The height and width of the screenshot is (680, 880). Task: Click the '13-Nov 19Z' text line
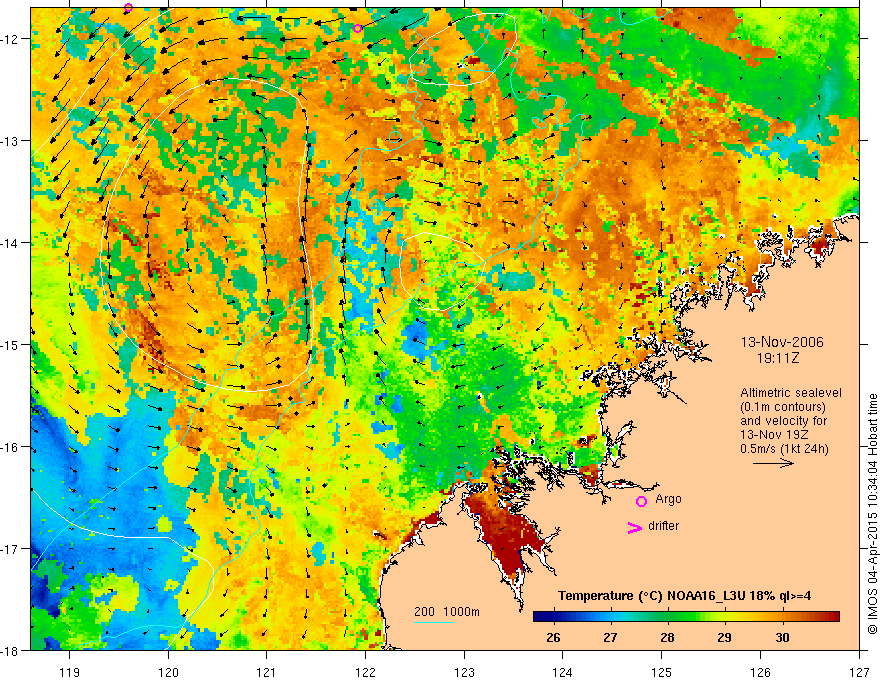[776, 435]
